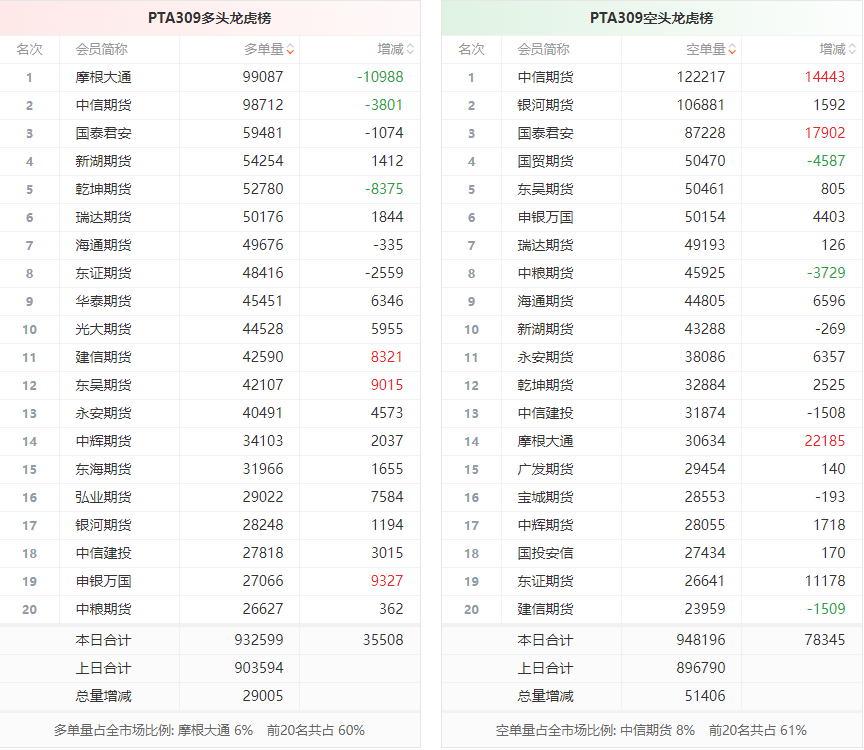Click short table total 948196
This screenshot has width=864, height=750.
tap(701, 640)
